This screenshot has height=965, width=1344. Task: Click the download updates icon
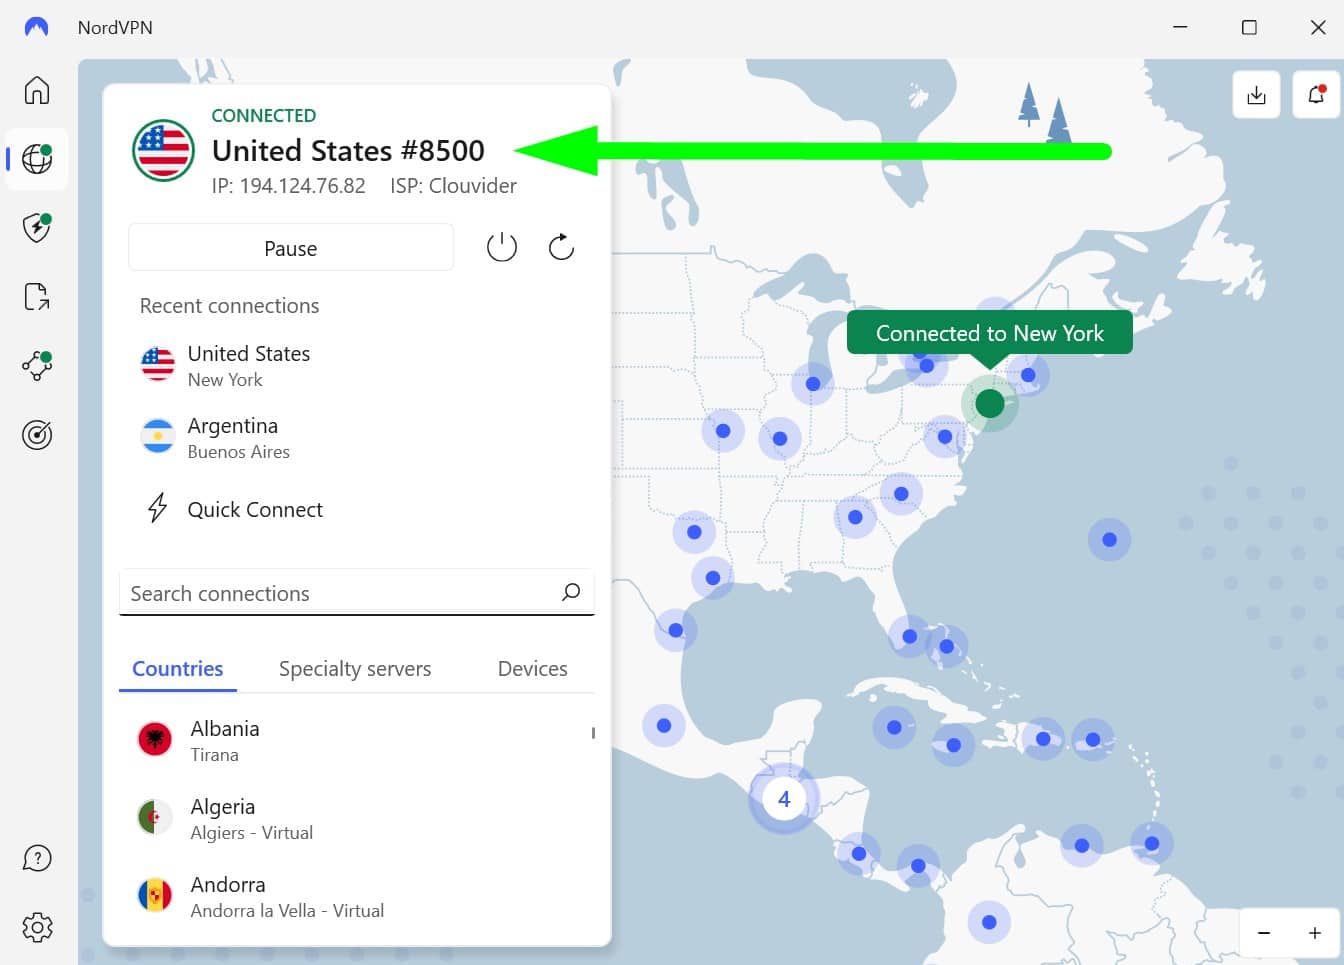tap(1256, 95)
